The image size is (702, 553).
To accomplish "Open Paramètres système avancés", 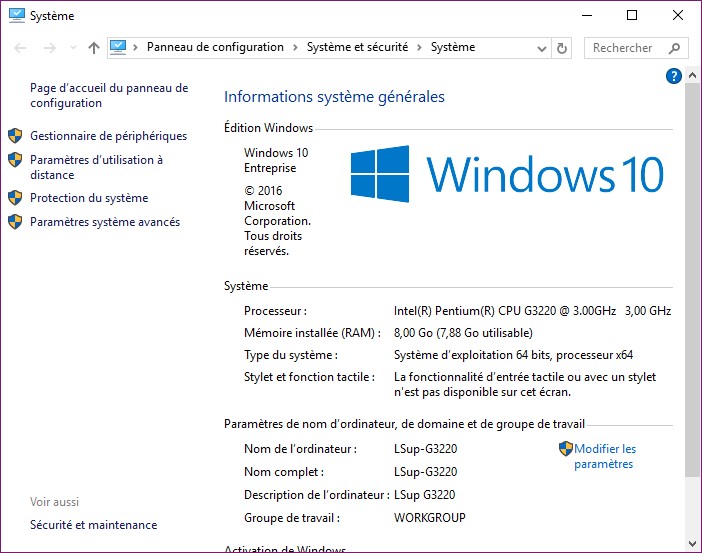I will pos(105,222).
